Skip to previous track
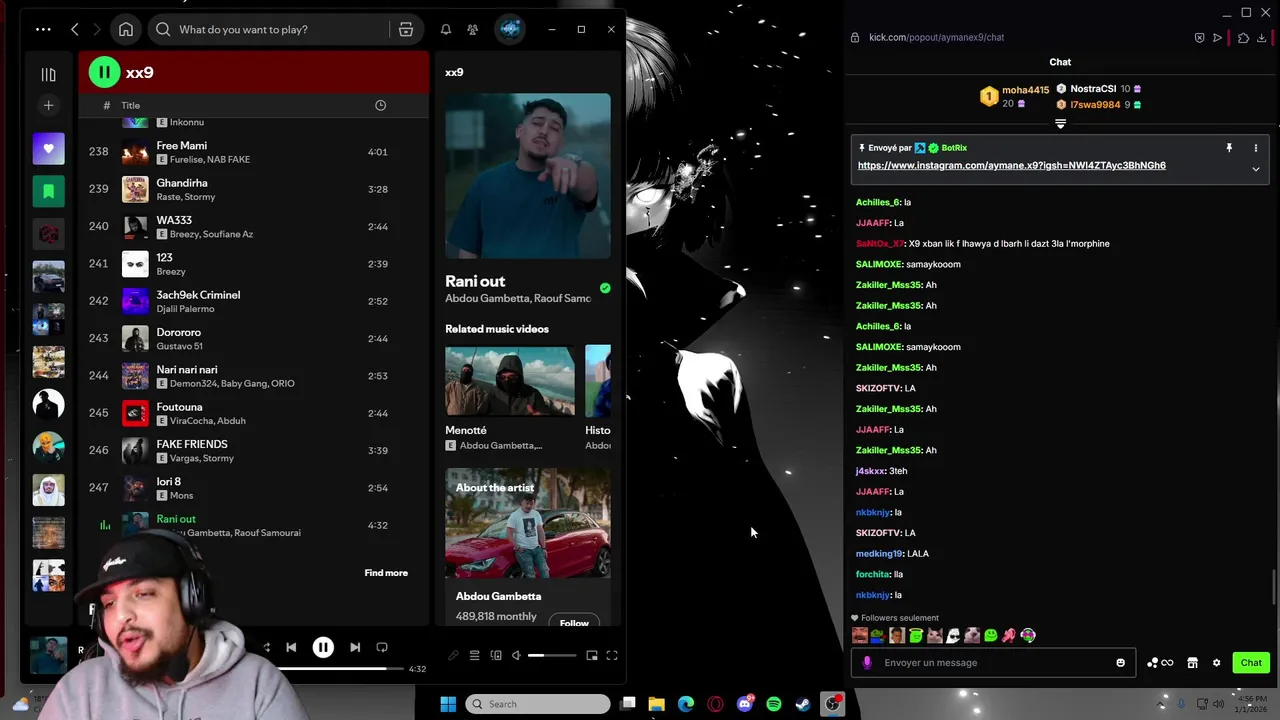The width and height of the screenshot is (1280, 720). click(291, 647)
